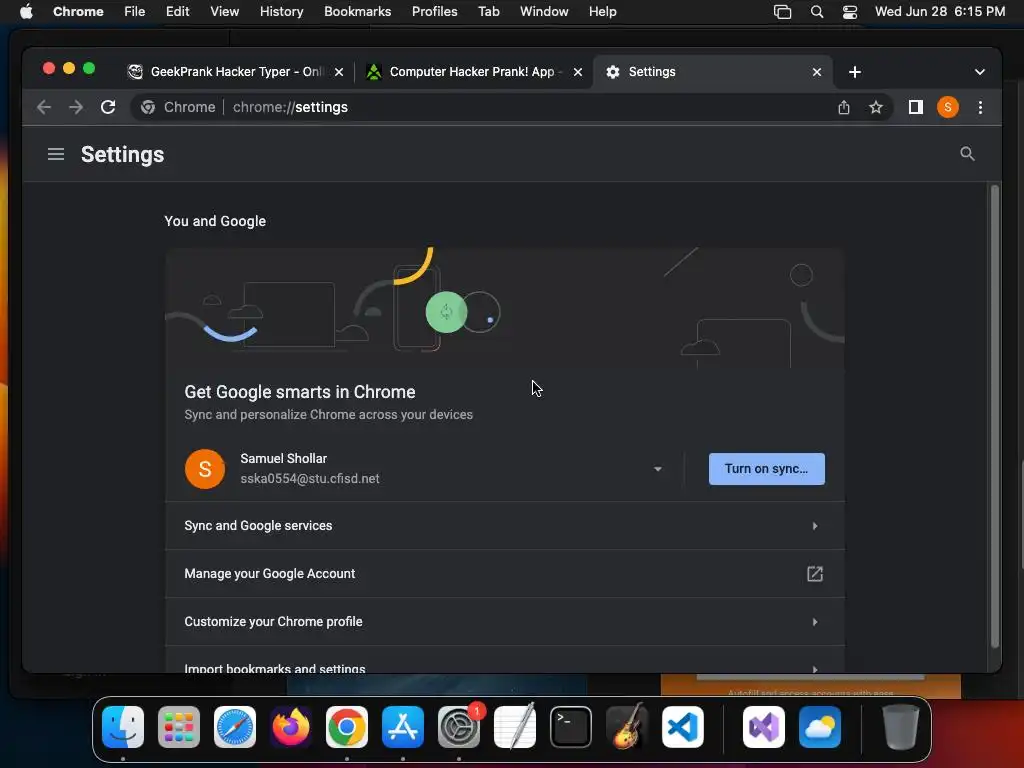The height and width of the screenshot is (768, 1024).
Task: Open the tab search chevron
Action: coord(980,72)
